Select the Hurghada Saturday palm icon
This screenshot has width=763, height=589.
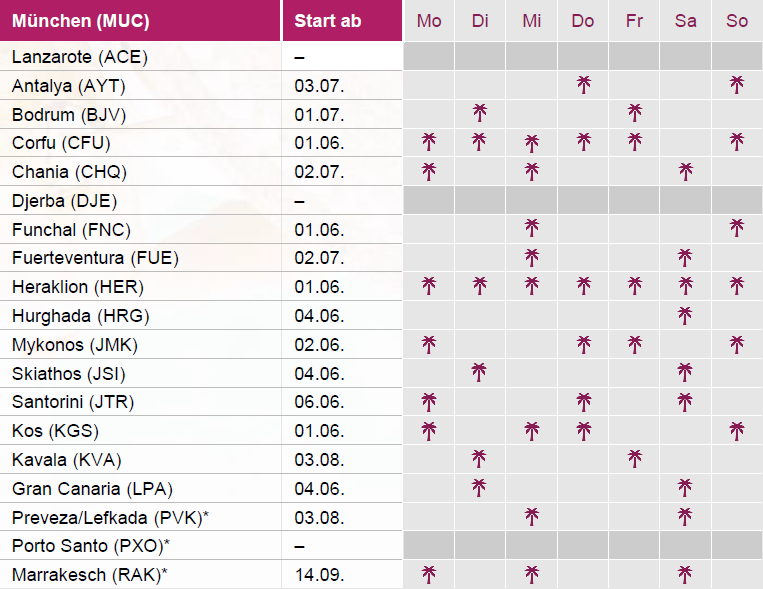[685, 316]
